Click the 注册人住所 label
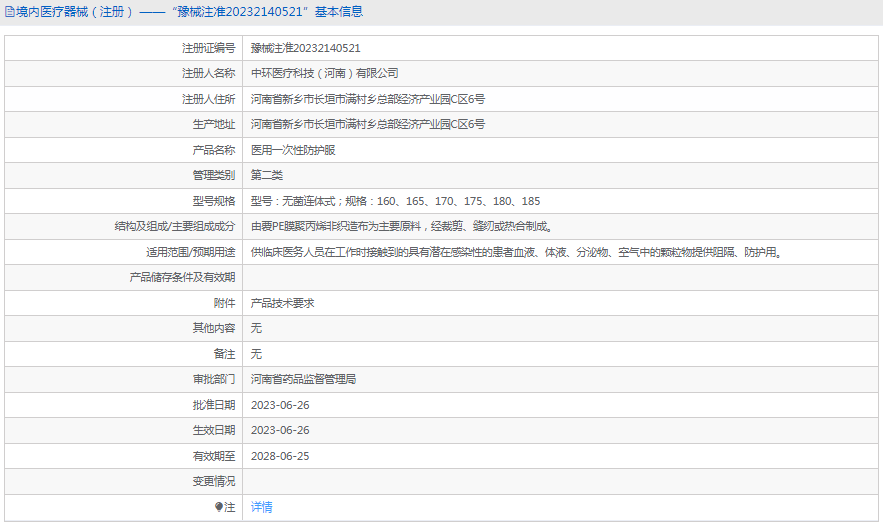The width and height of the screenshot is (883, 531). (208, 99)
